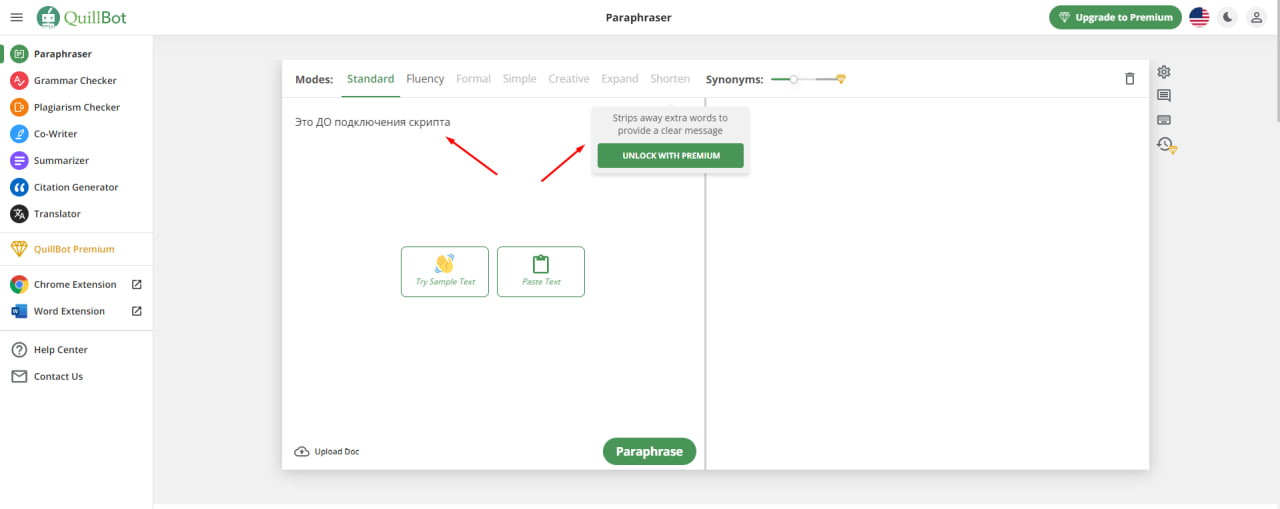1280x509 pixels.
Task: Open Citation Generator tool
Action: (76, 187)
